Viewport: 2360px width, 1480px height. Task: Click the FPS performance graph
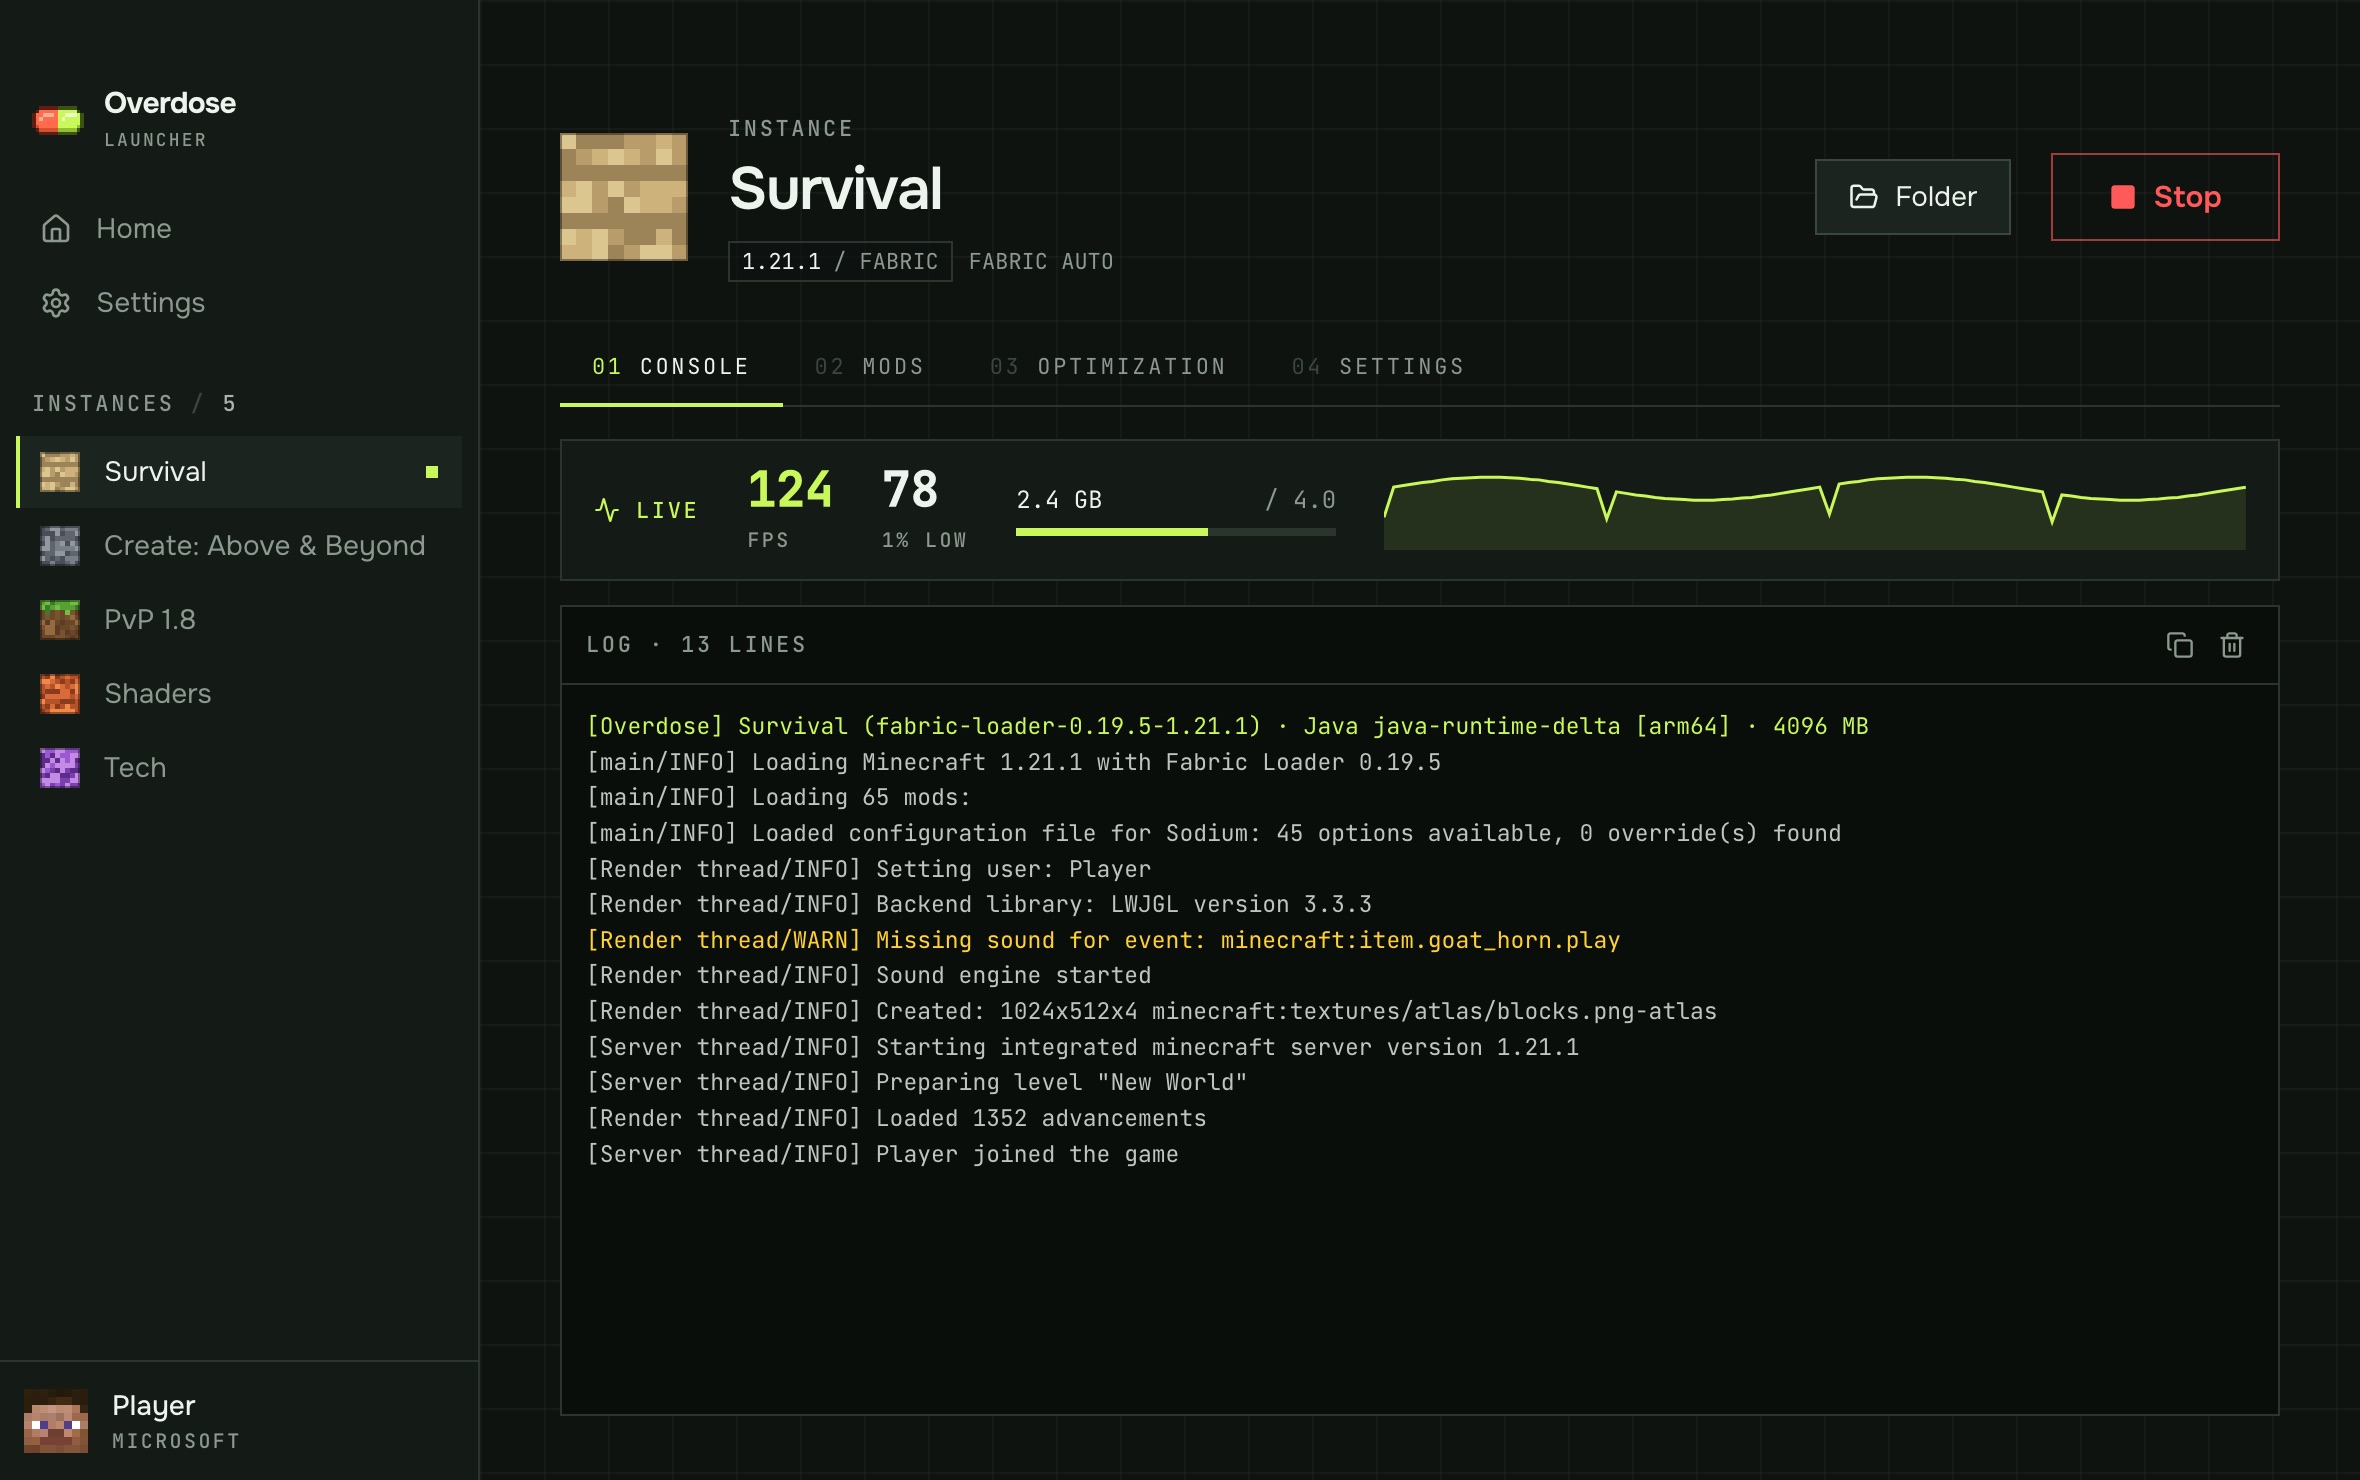[1815, 511]
